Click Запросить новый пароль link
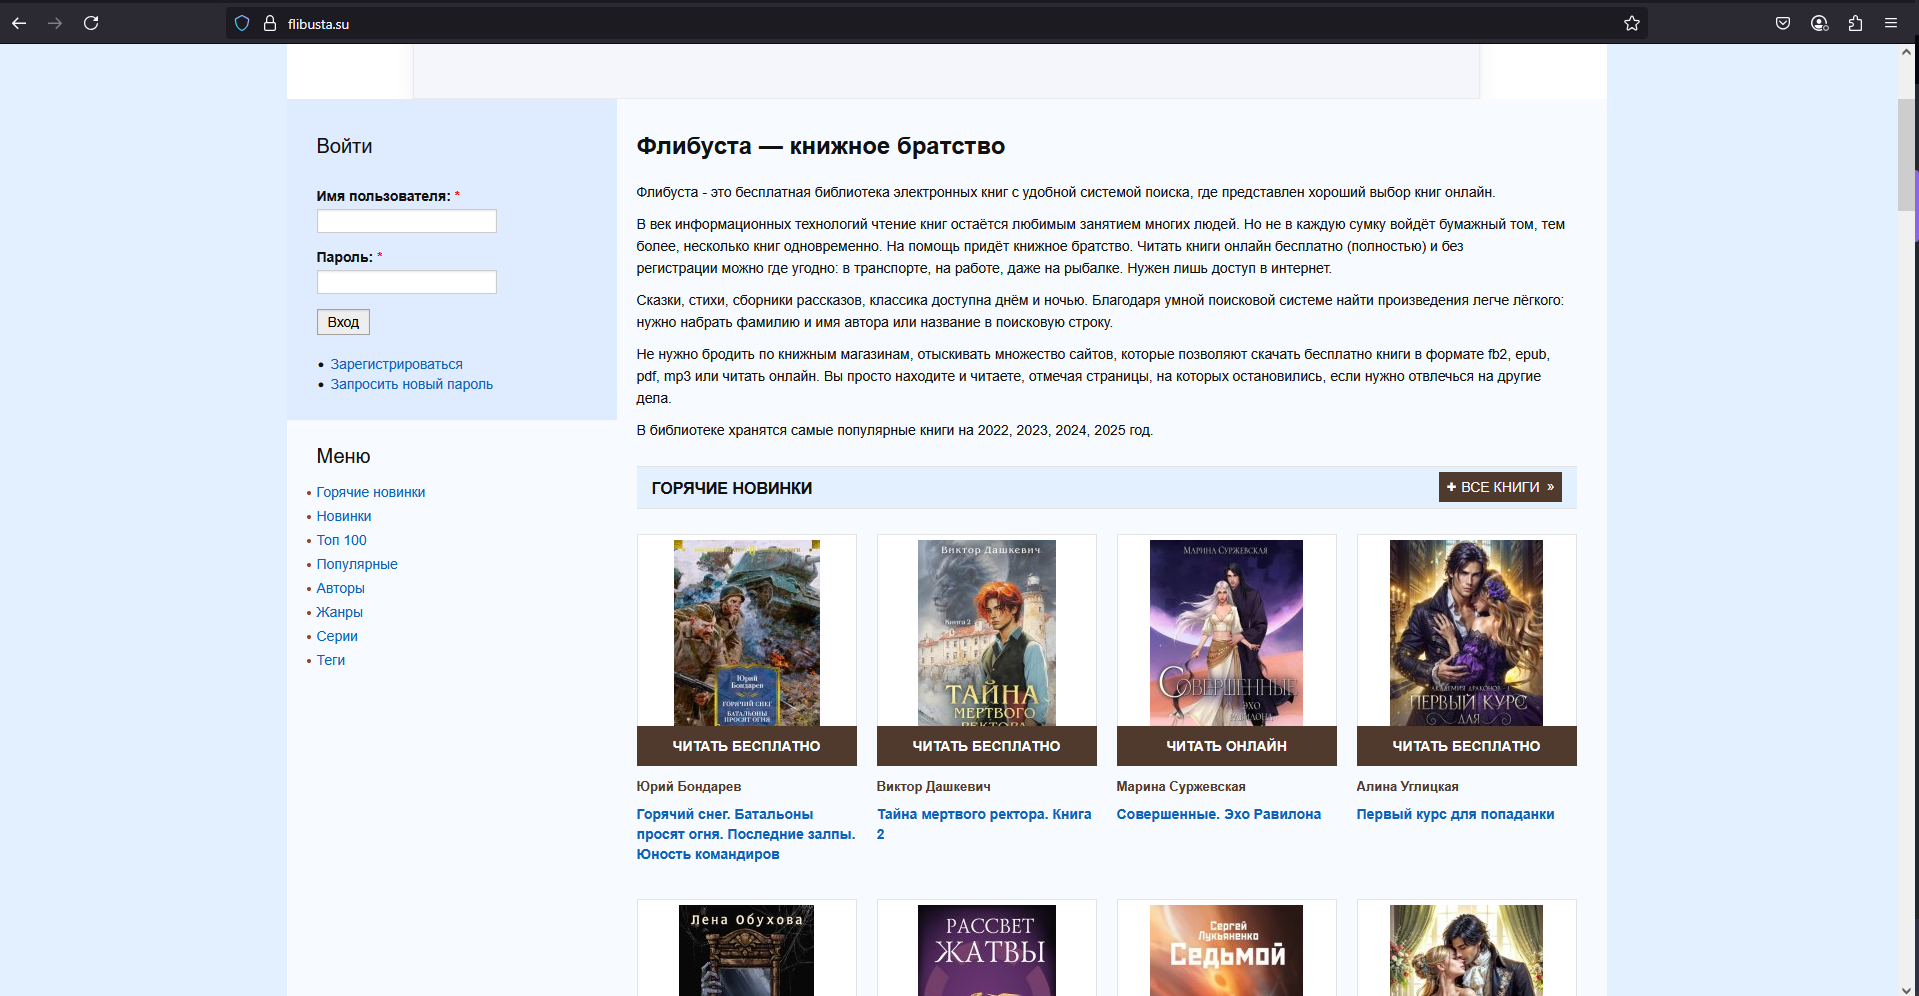 (411, 384)
